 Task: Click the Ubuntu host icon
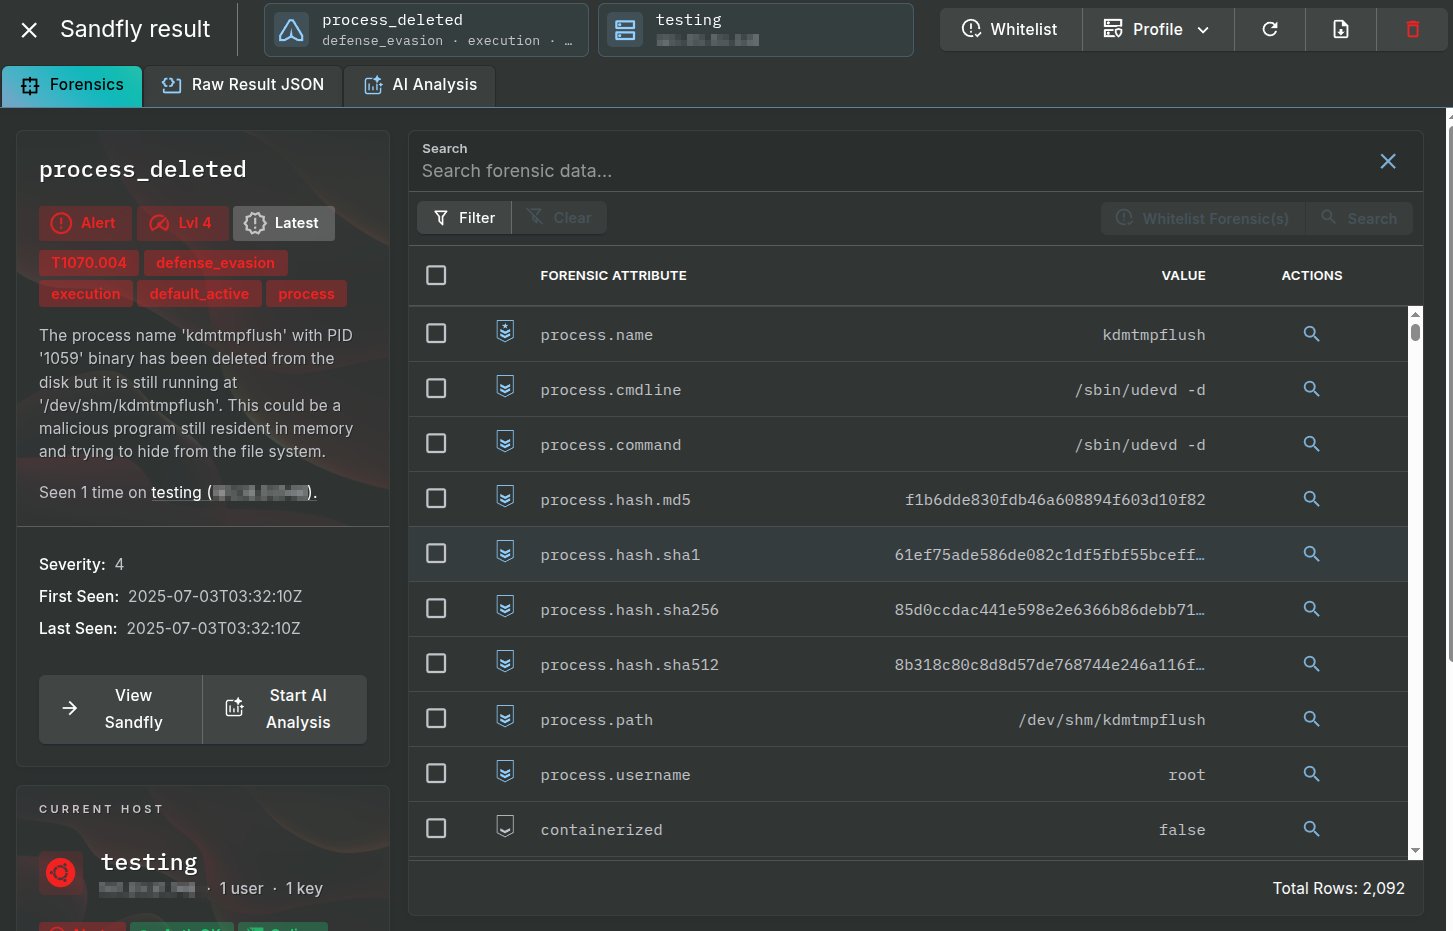61,873
